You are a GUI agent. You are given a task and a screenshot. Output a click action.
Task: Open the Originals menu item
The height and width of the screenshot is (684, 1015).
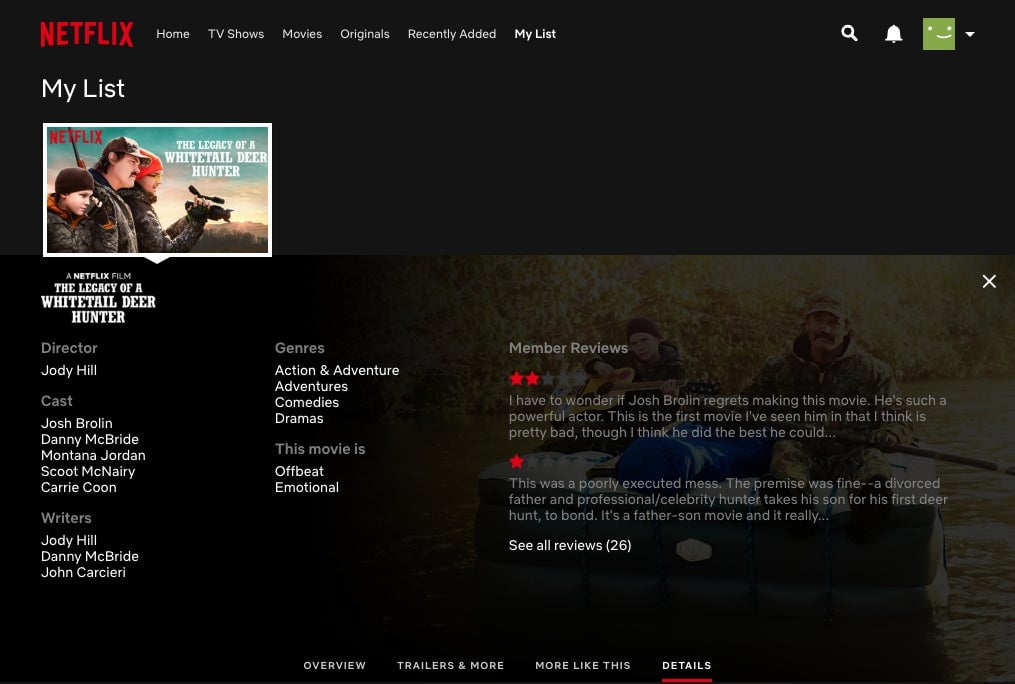pos(364,34)
